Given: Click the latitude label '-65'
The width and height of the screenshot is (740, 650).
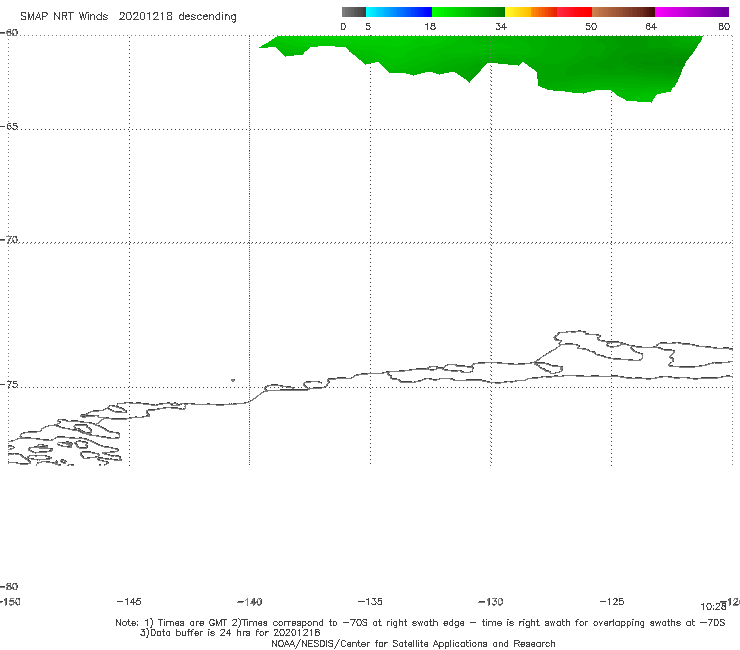Looking at the screenshot, I should click(9, 127).
